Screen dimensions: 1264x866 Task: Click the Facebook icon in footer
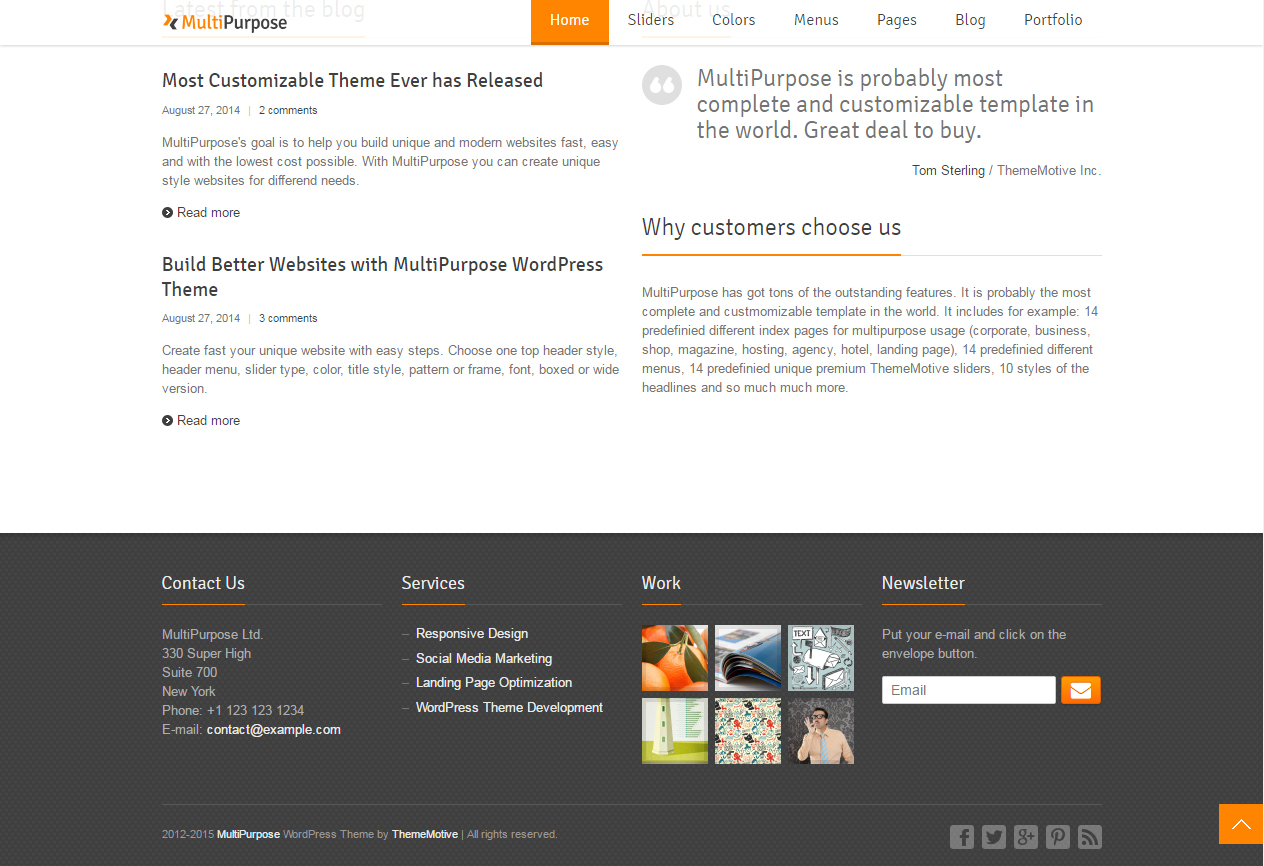point(962,837)
